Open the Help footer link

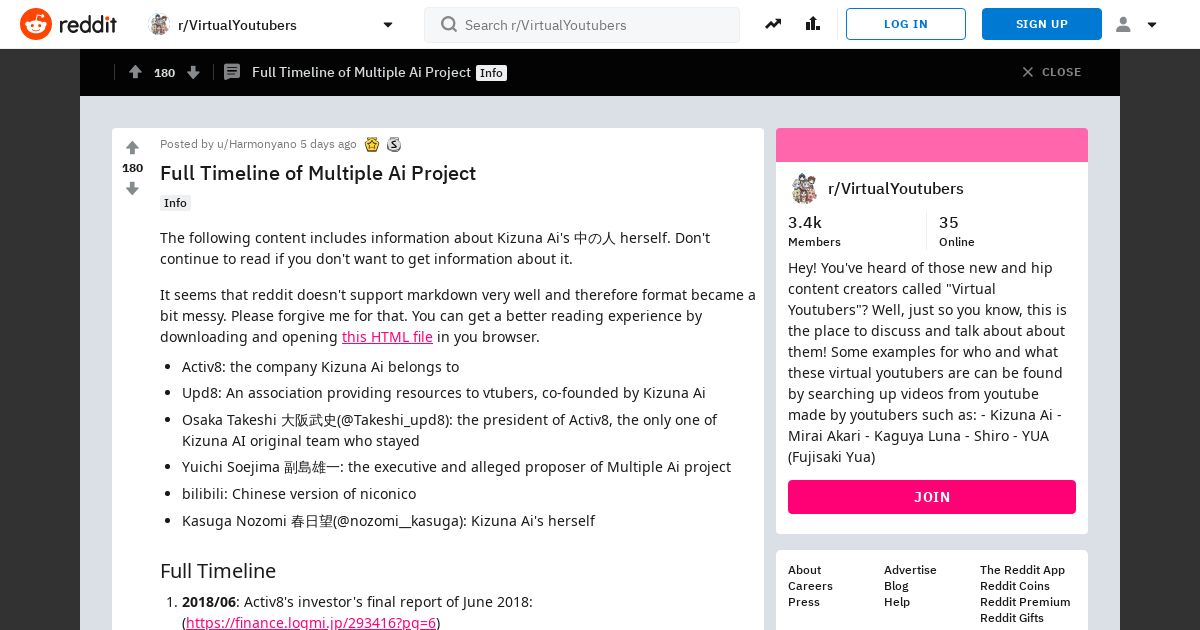point(897,602)
